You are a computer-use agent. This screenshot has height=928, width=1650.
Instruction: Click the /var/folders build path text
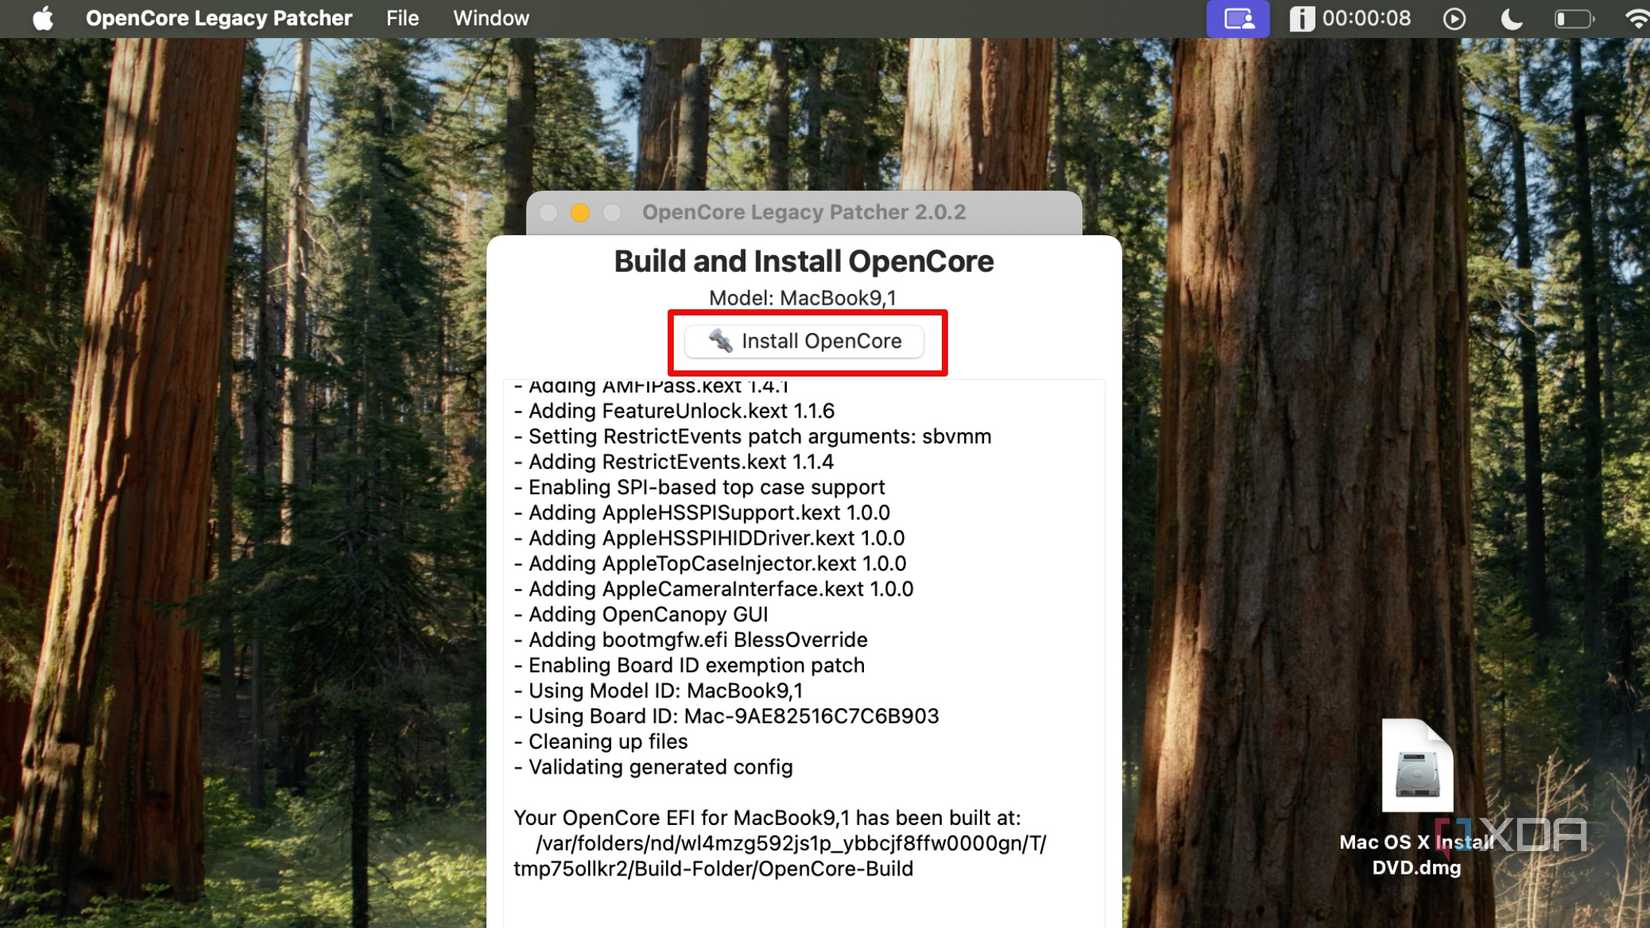780,856
